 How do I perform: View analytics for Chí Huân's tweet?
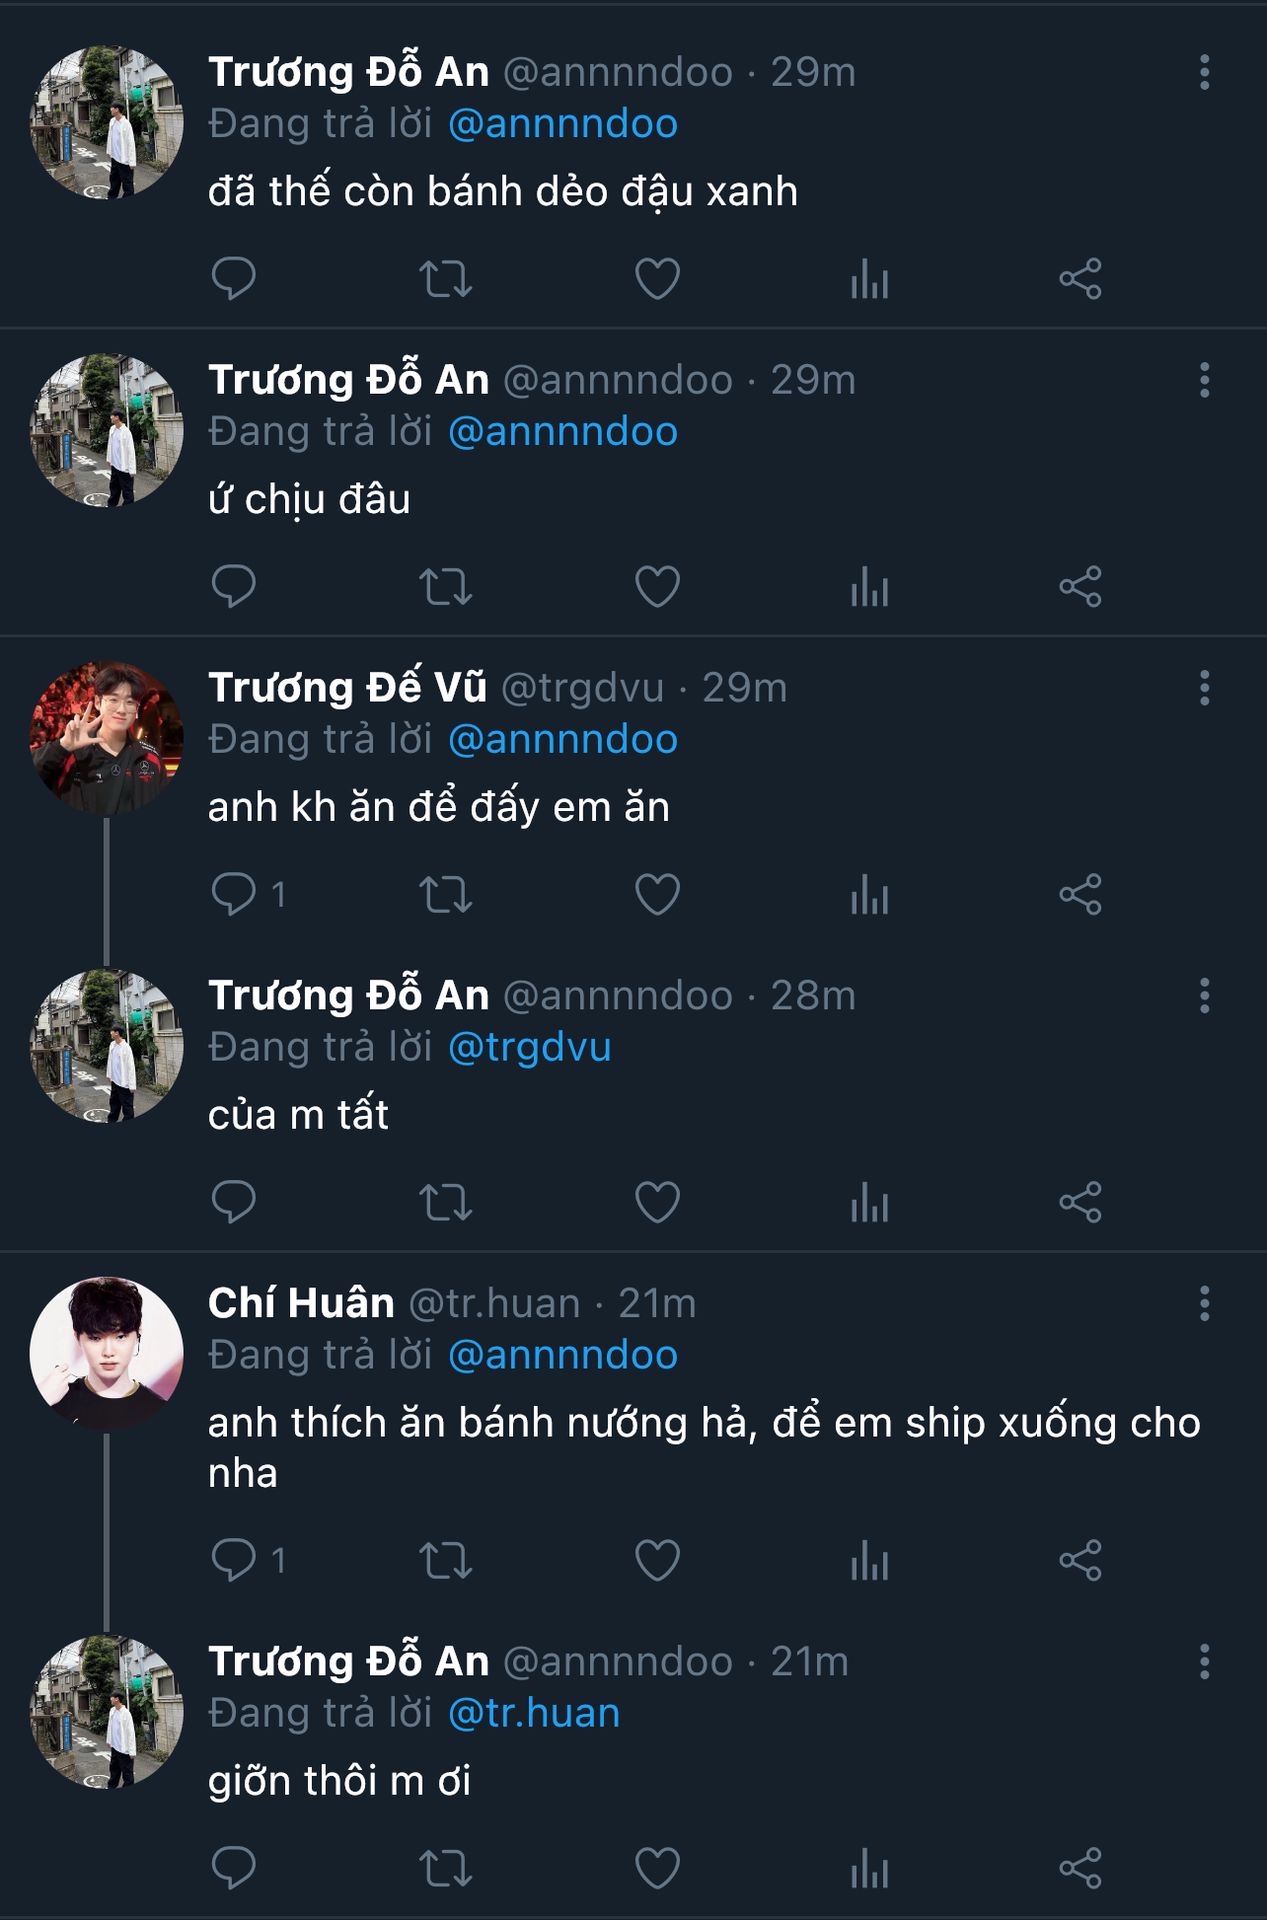pos(869,1560)
